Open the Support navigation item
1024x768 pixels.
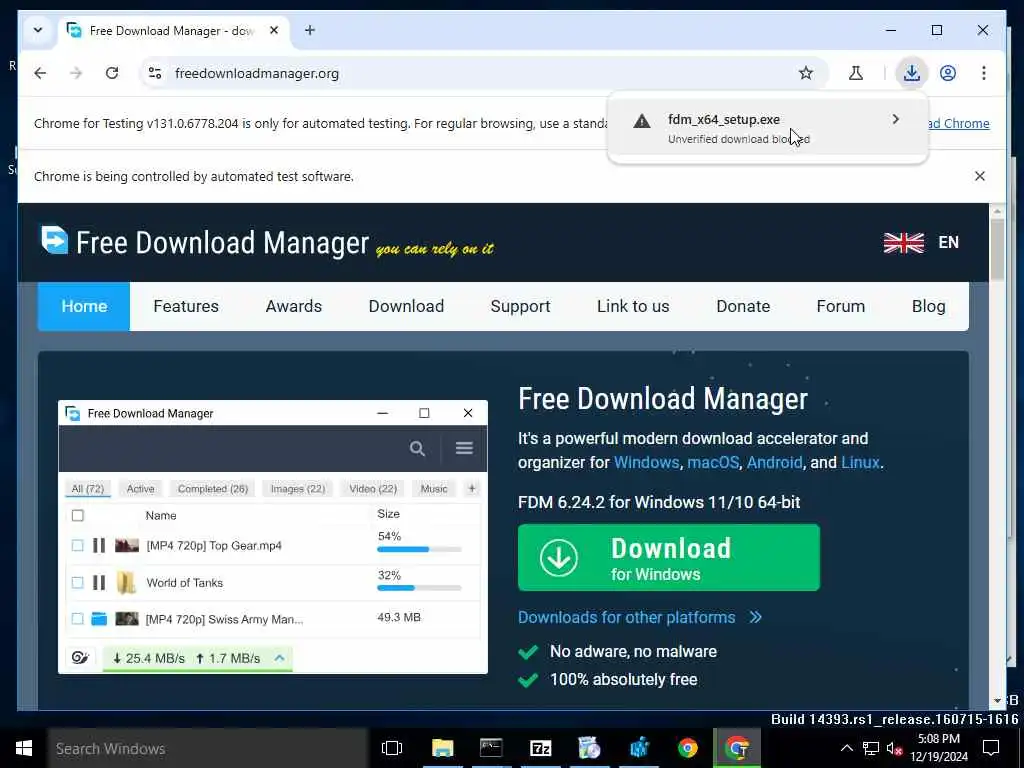(x=520, y=306)
